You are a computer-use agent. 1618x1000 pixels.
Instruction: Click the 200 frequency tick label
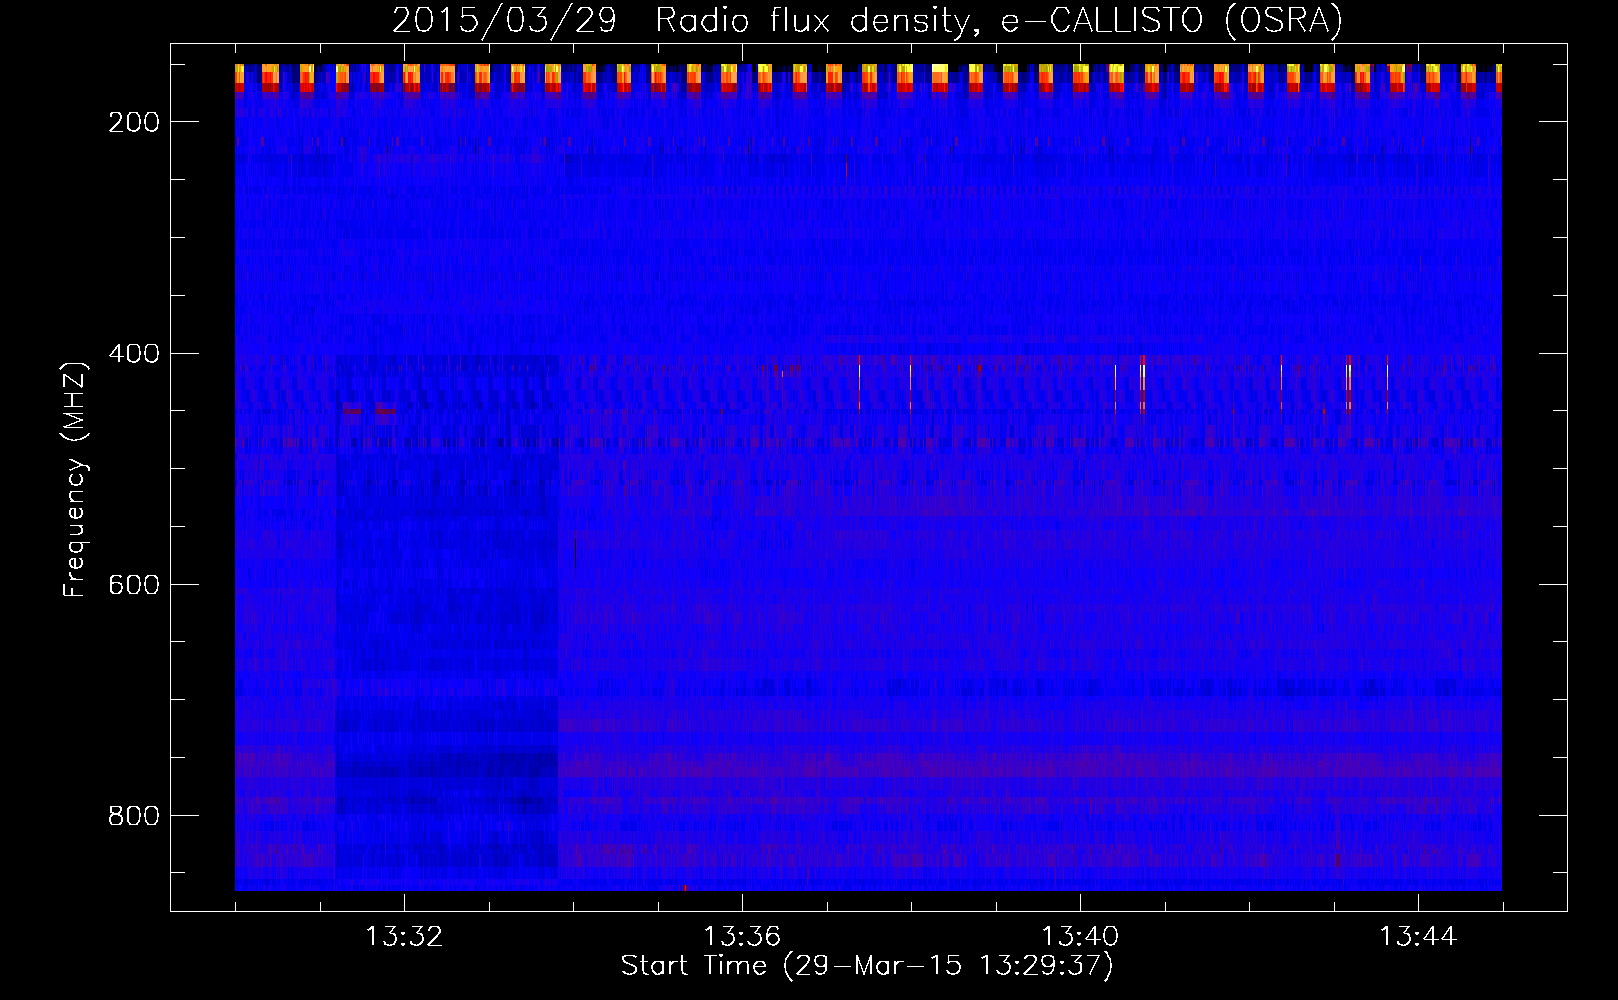134,122
